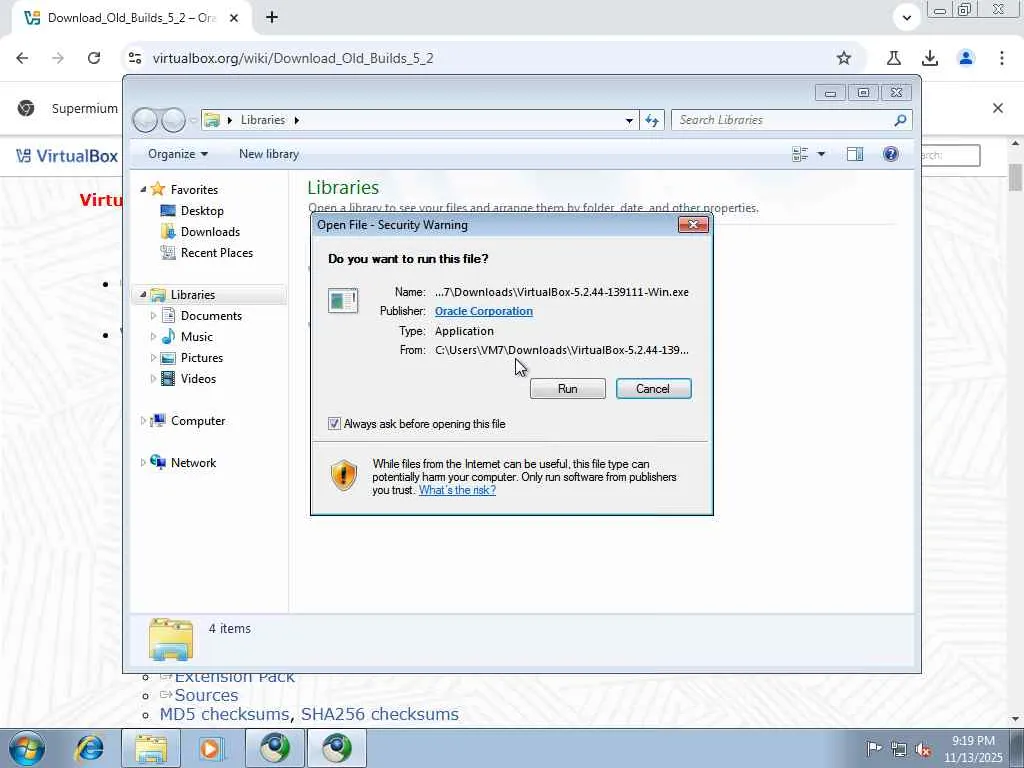Viewport: 1024px width, 768px height.
Task: Open the browser labs flask icon
Action: pos(893,58)
